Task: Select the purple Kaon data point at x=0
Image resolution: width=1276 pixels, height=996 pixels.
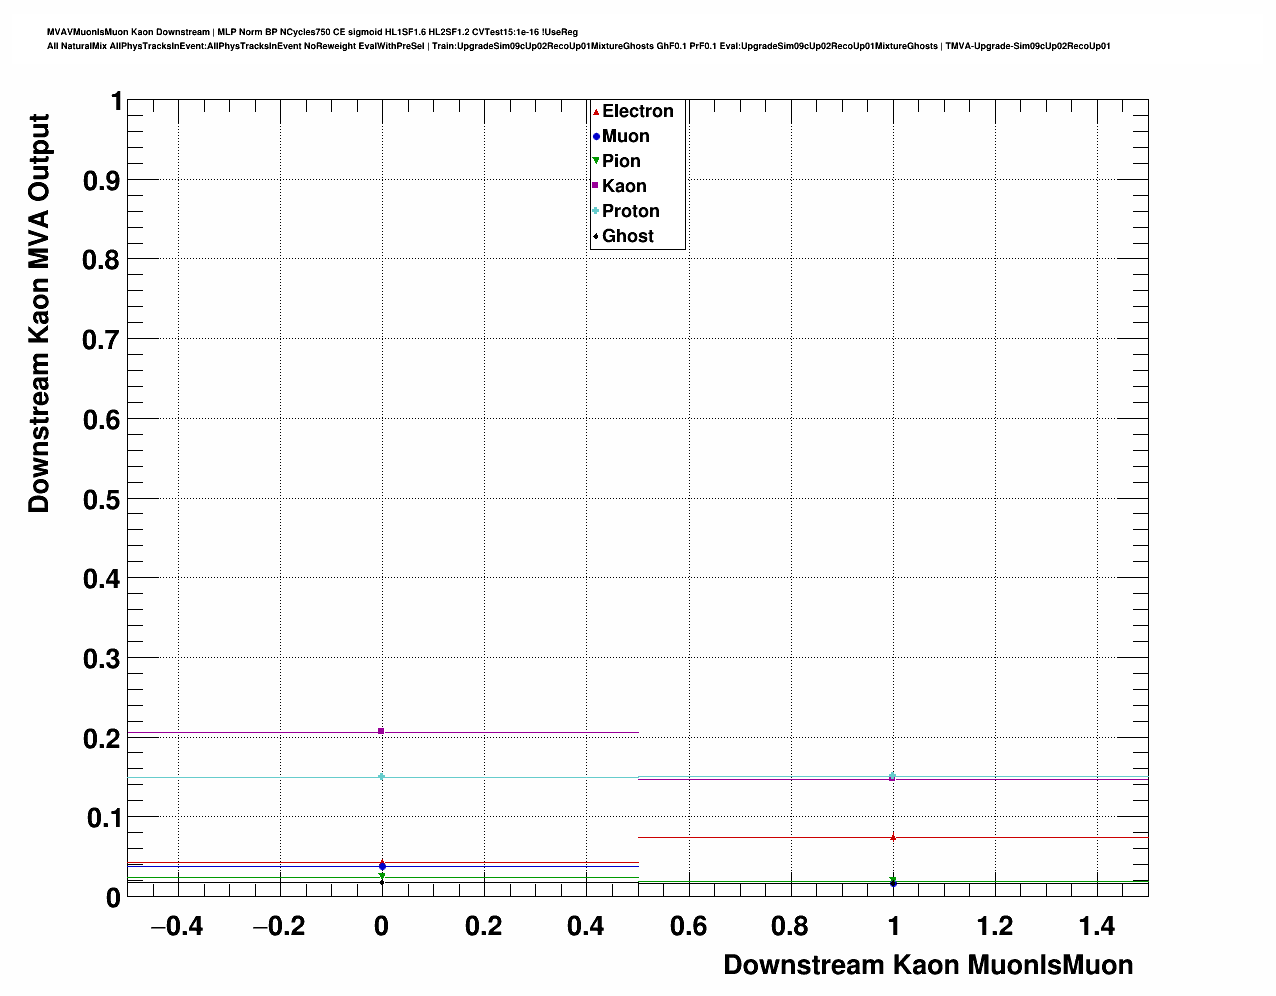Action: point(381,731)
